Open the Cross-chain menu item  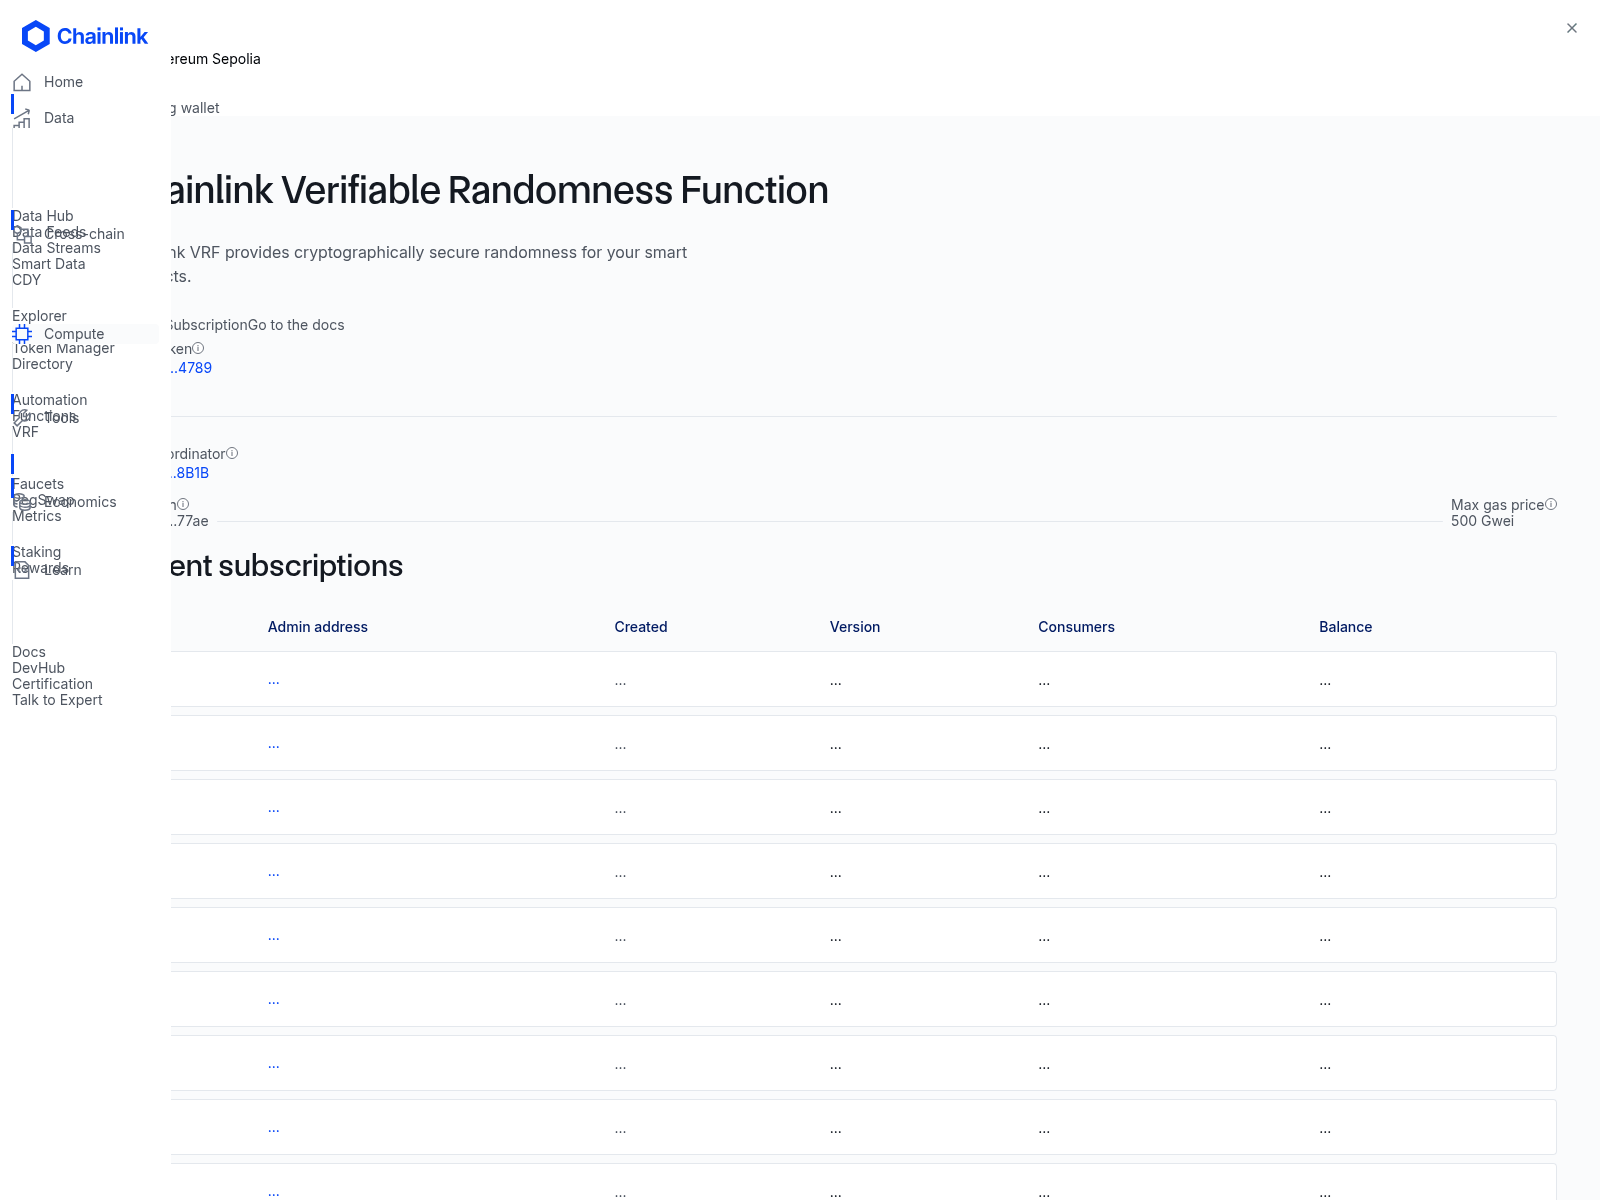click(x=84, y=234)
